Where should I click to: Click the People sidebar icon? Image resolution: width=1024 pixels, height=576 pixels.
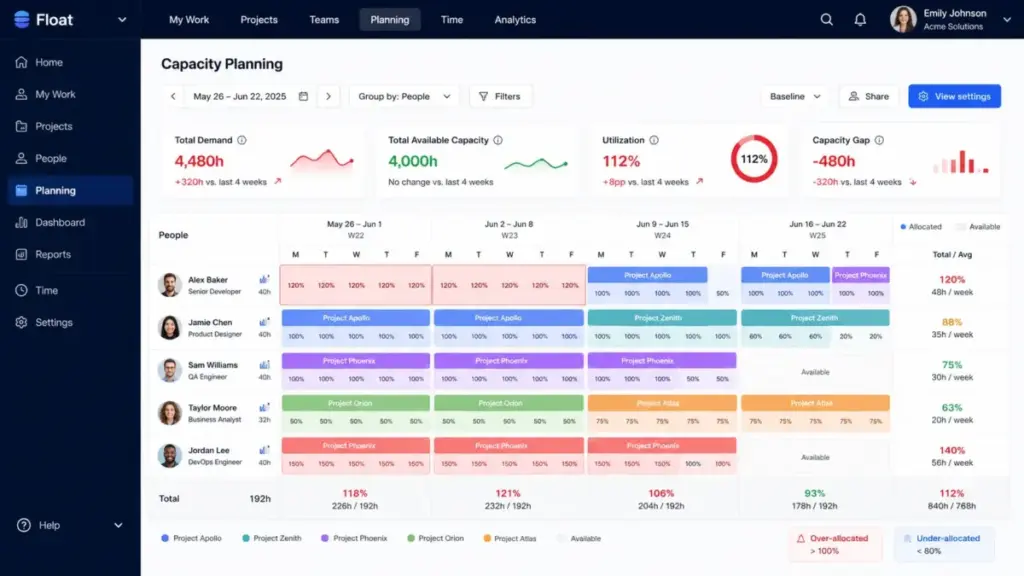pyautogui.click(x=22, y=158)
